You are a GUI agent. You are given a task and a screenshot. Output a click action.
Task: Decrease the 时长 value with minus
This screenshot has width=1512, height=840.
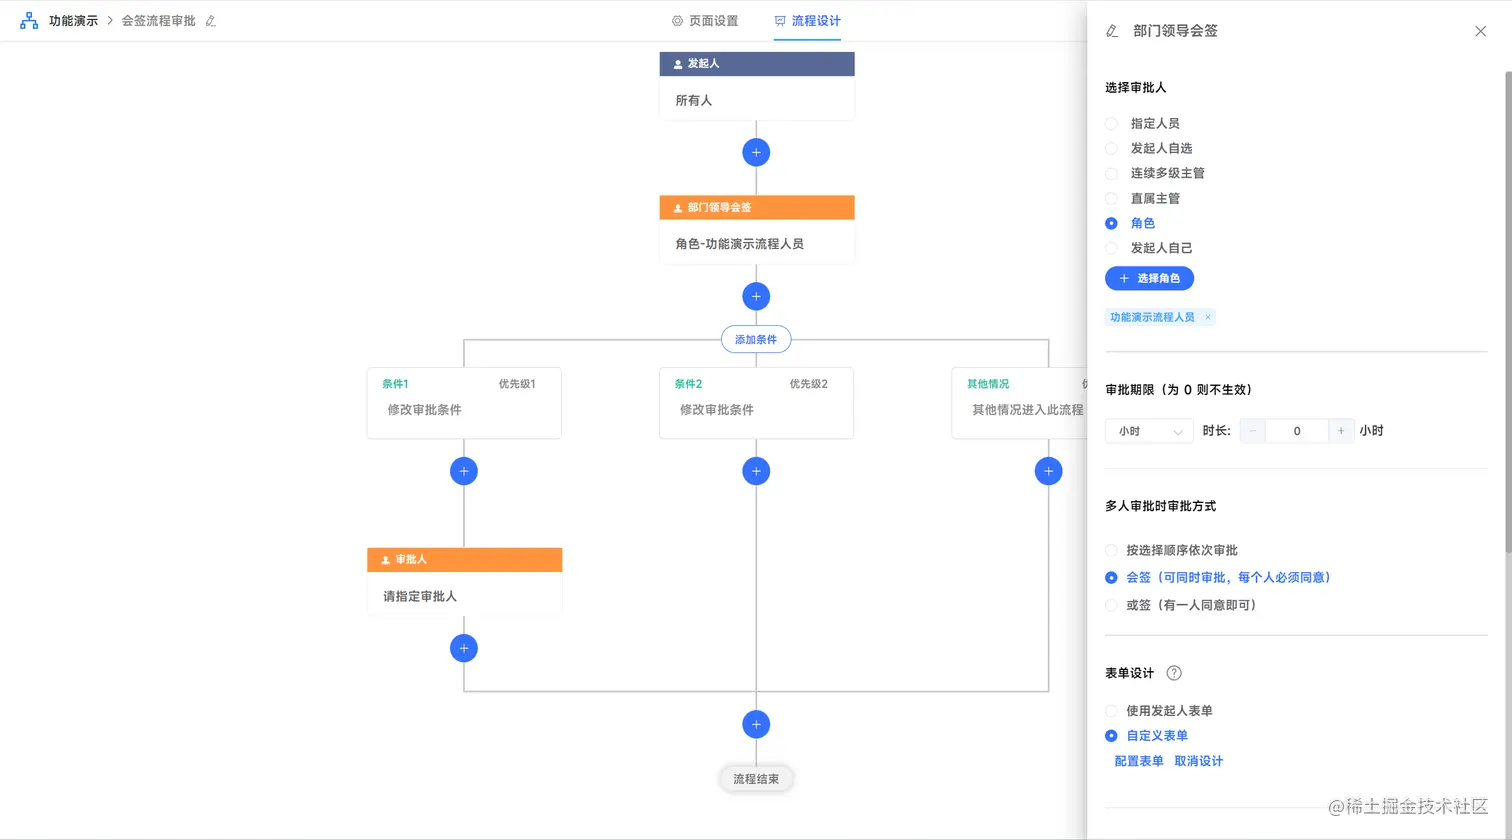1253,431
